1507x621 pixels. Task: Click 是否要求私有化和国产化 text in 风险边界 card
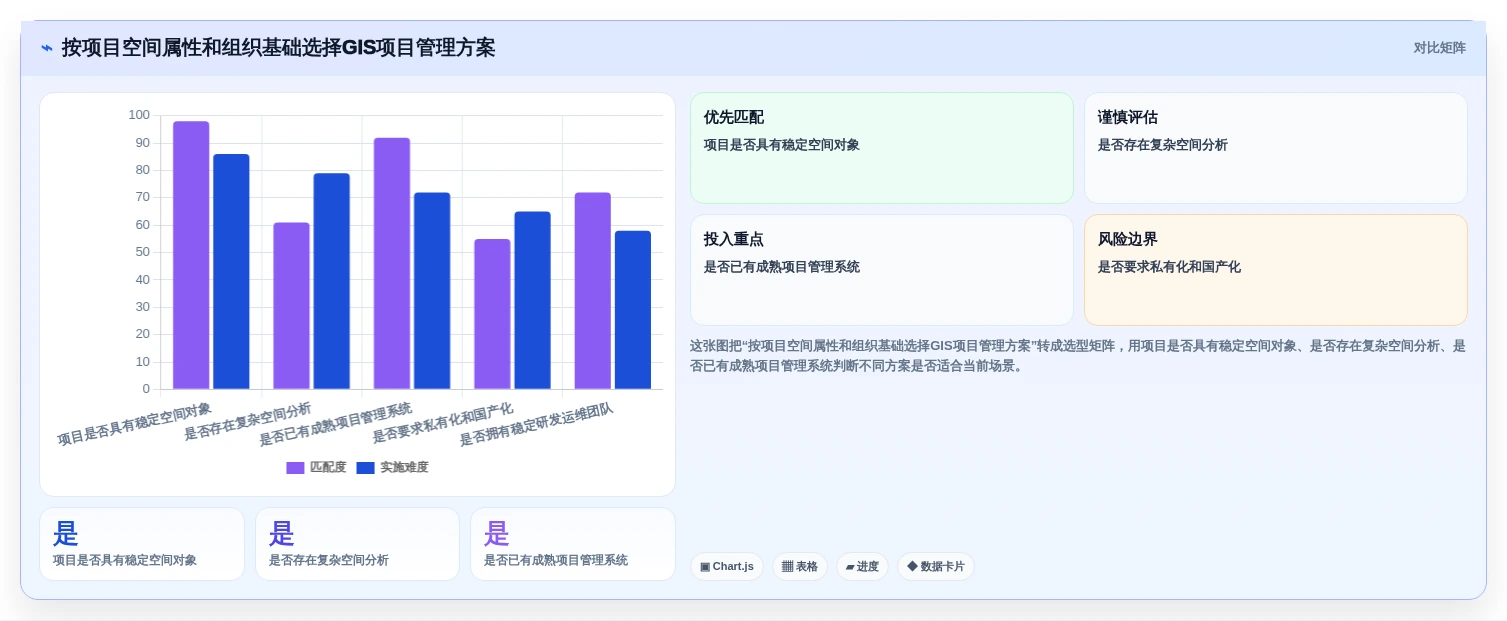tap(1169, 267)
